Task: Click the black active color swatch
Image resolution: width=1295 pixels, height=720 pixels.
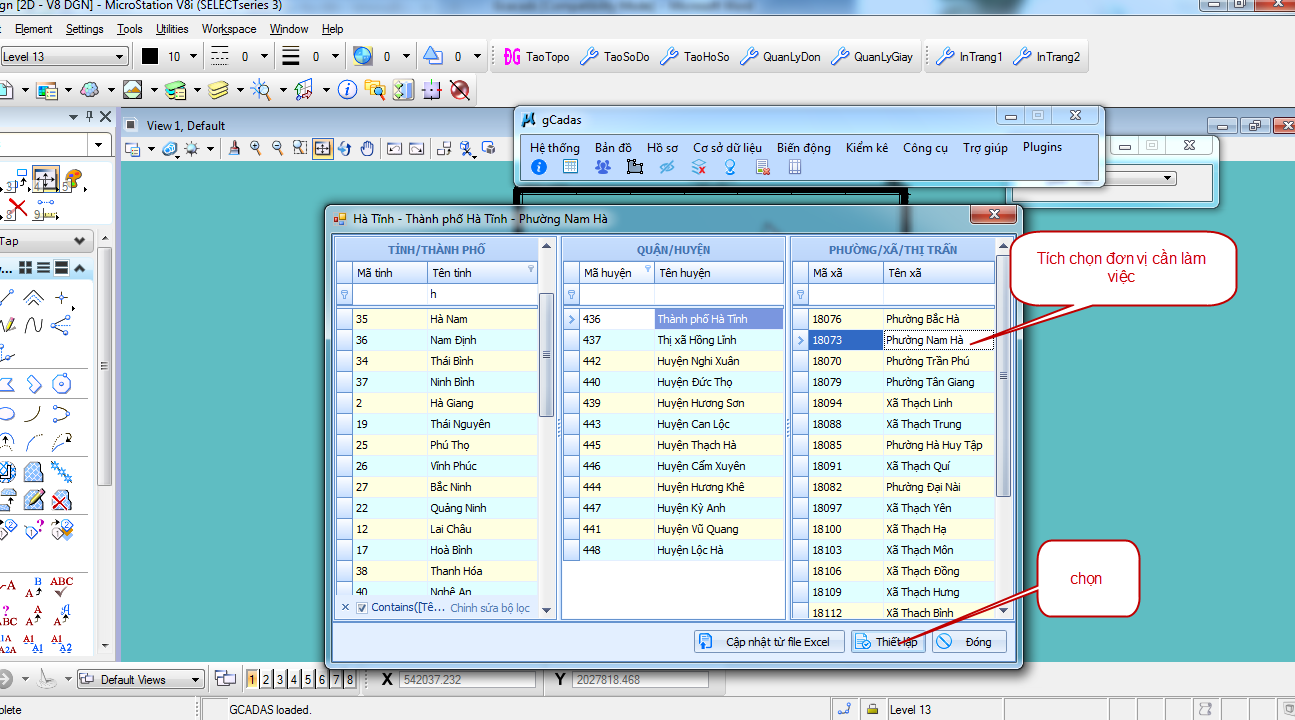Action: click(150, 57)
